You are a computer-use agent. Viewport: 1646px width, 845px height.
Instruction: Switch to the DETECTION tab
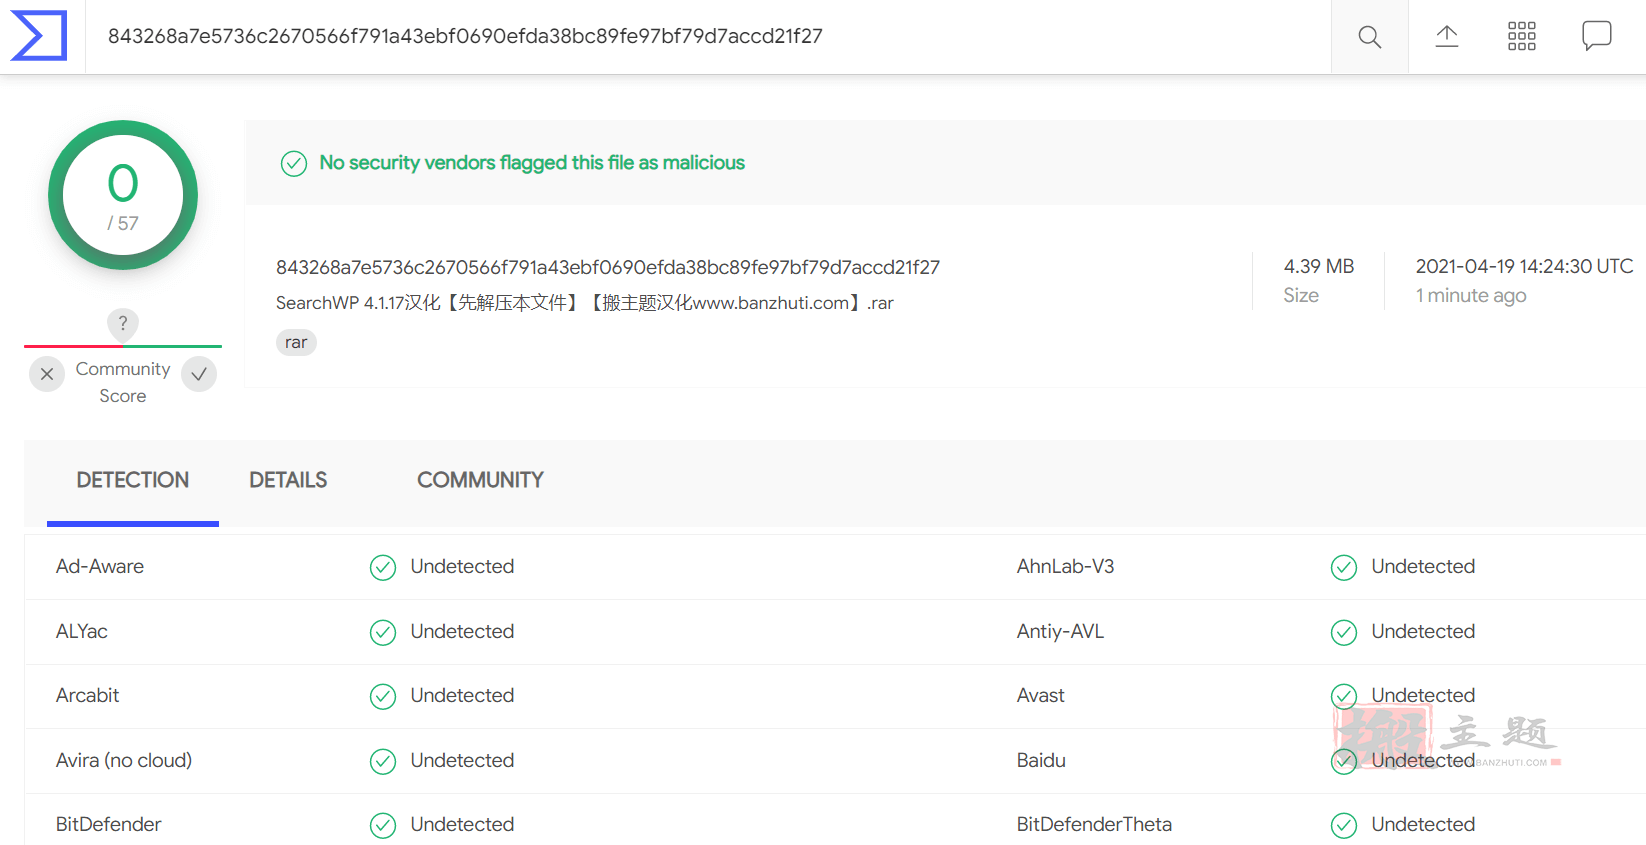coord(133,481)
